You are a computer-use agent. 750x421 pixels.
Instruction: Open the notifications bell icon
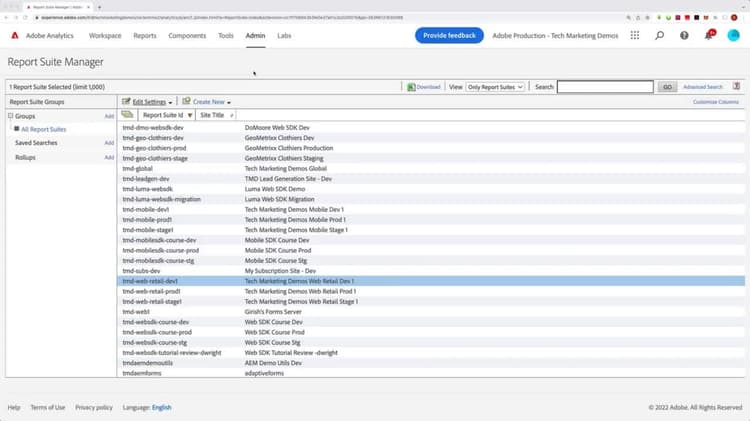[x=709, y=35]
